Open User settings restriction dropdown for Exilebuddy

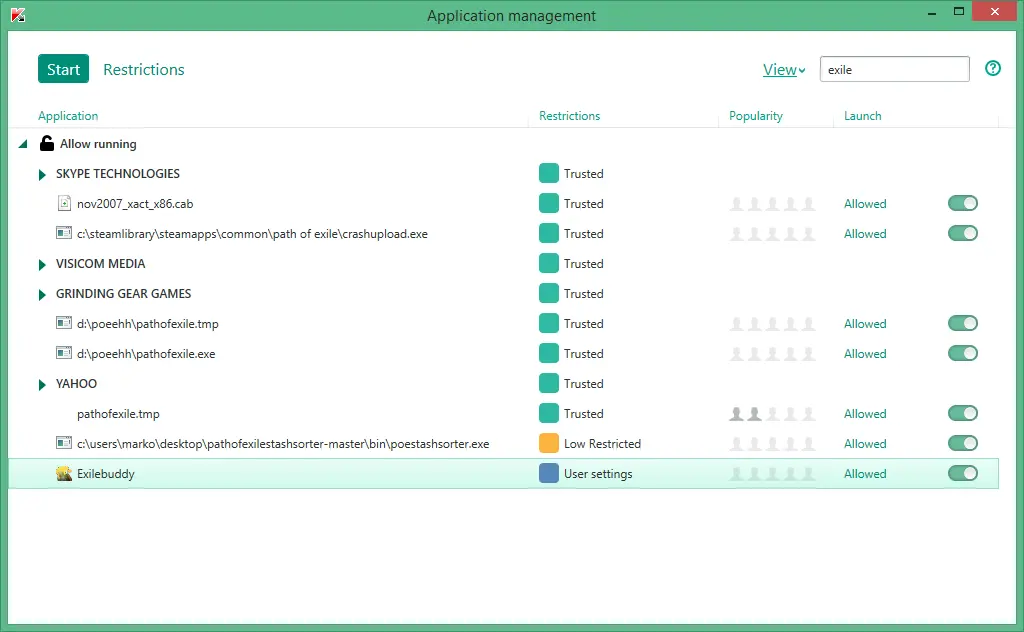click(x=586, y=474)
